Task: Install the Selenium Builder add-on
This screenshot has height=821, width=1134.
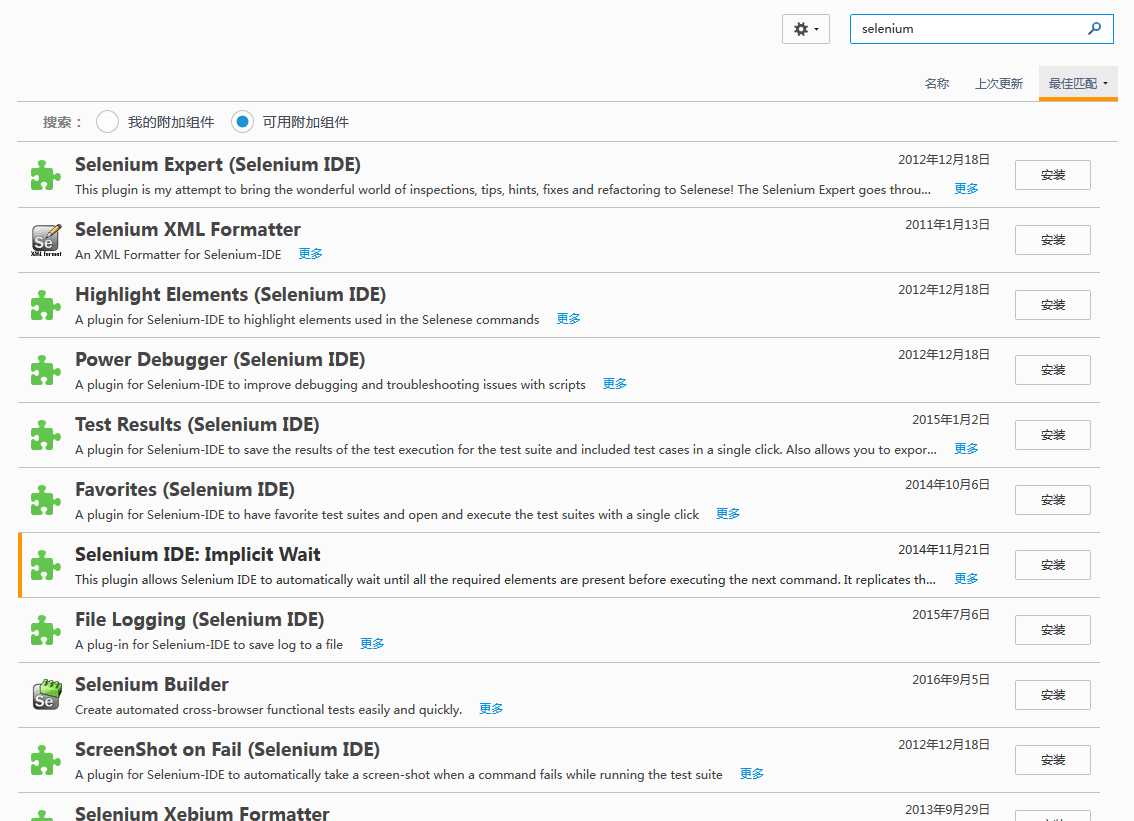Action: (1052, 695)
